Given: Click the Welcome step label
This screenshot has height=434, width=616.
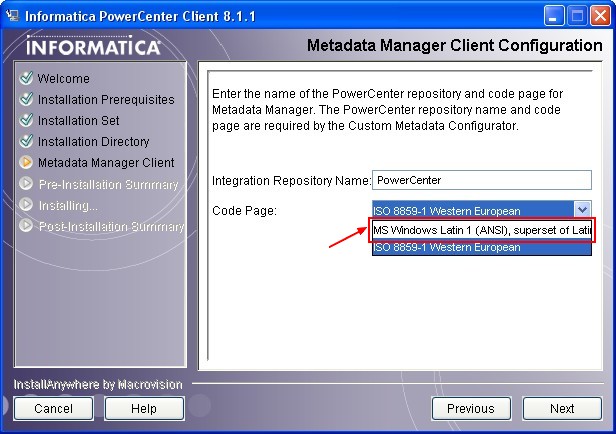Looking at the screenshot, I should (64, 79).
